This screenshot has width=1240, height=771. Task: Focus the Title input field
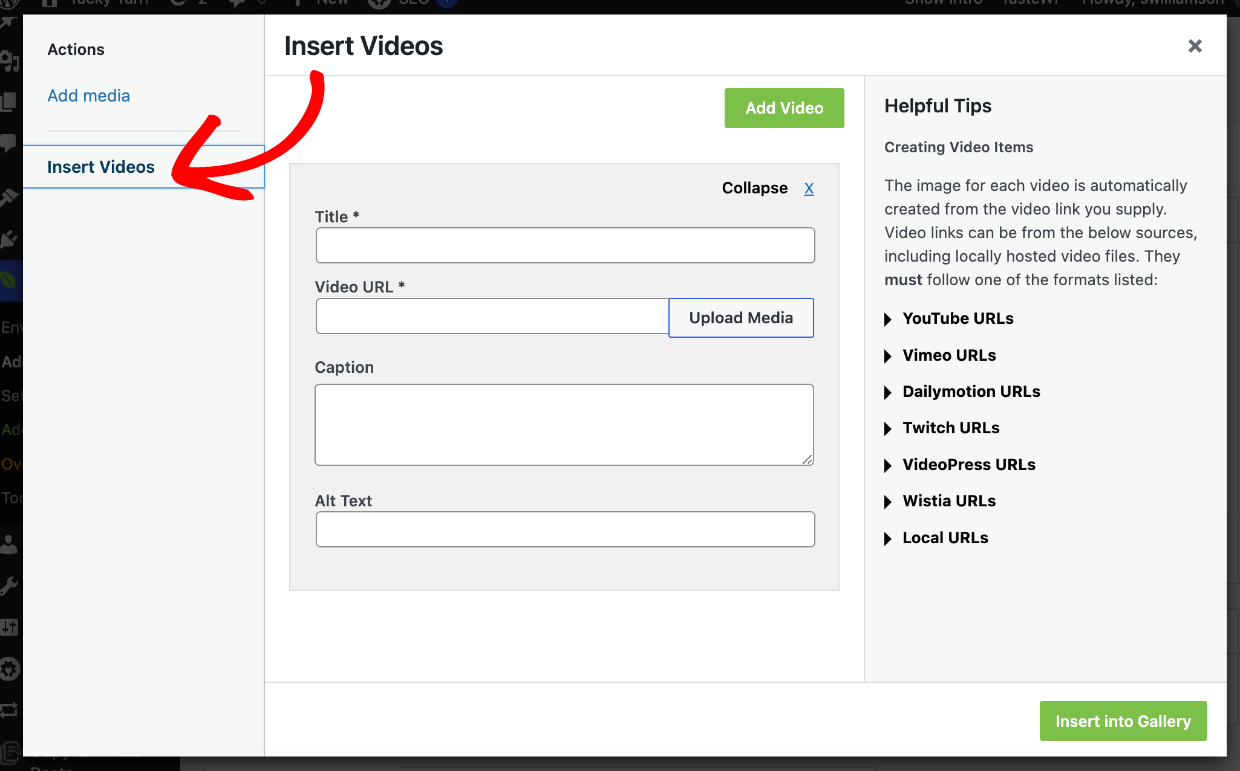pos(565,246)
